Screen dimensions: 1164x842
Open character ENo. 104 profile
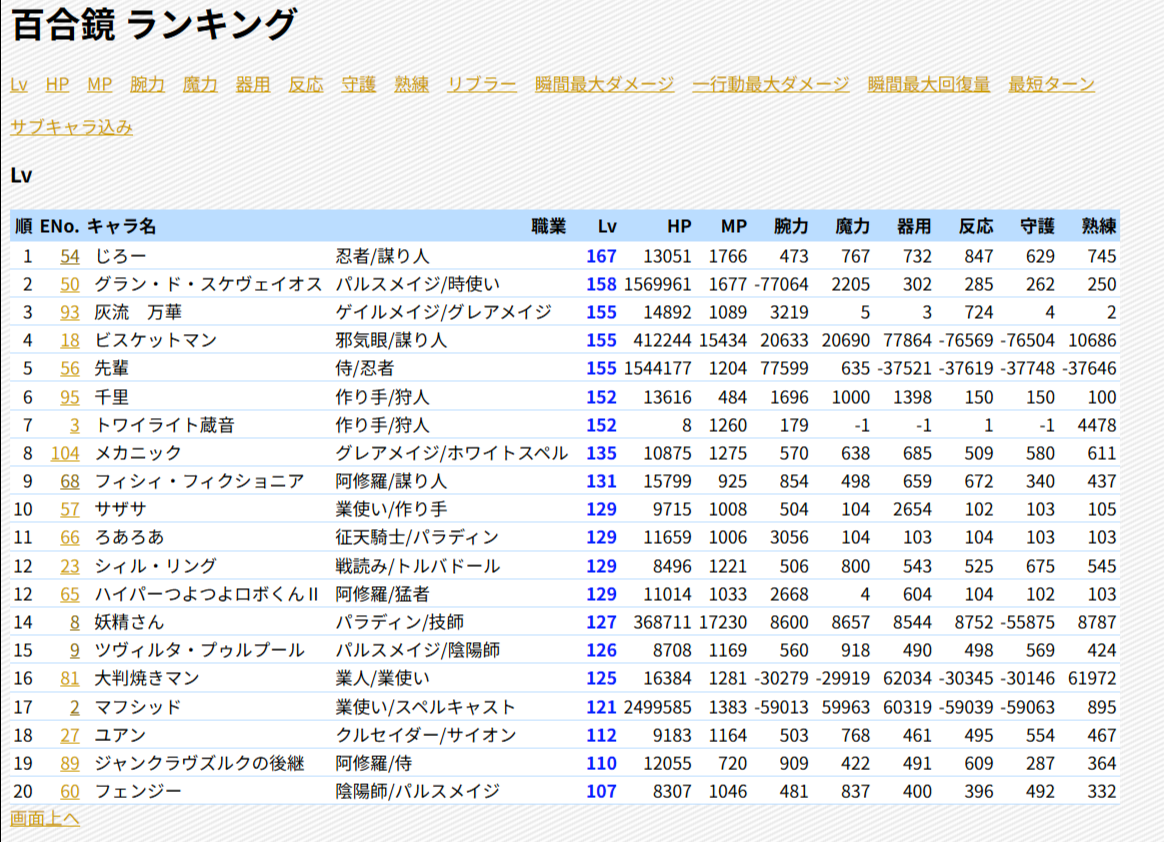(x=65, y=454)
